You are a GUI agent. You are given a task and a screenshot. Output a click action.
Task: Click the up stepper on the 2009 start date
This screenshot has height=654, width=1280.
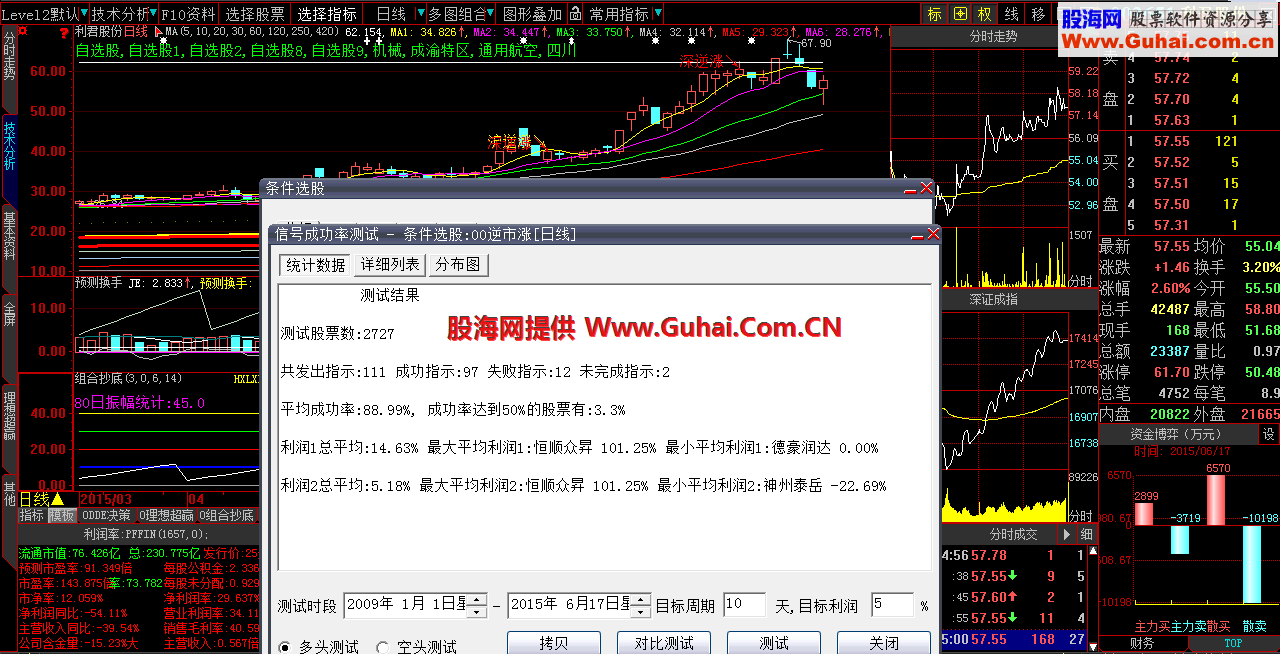pos(477,599)
